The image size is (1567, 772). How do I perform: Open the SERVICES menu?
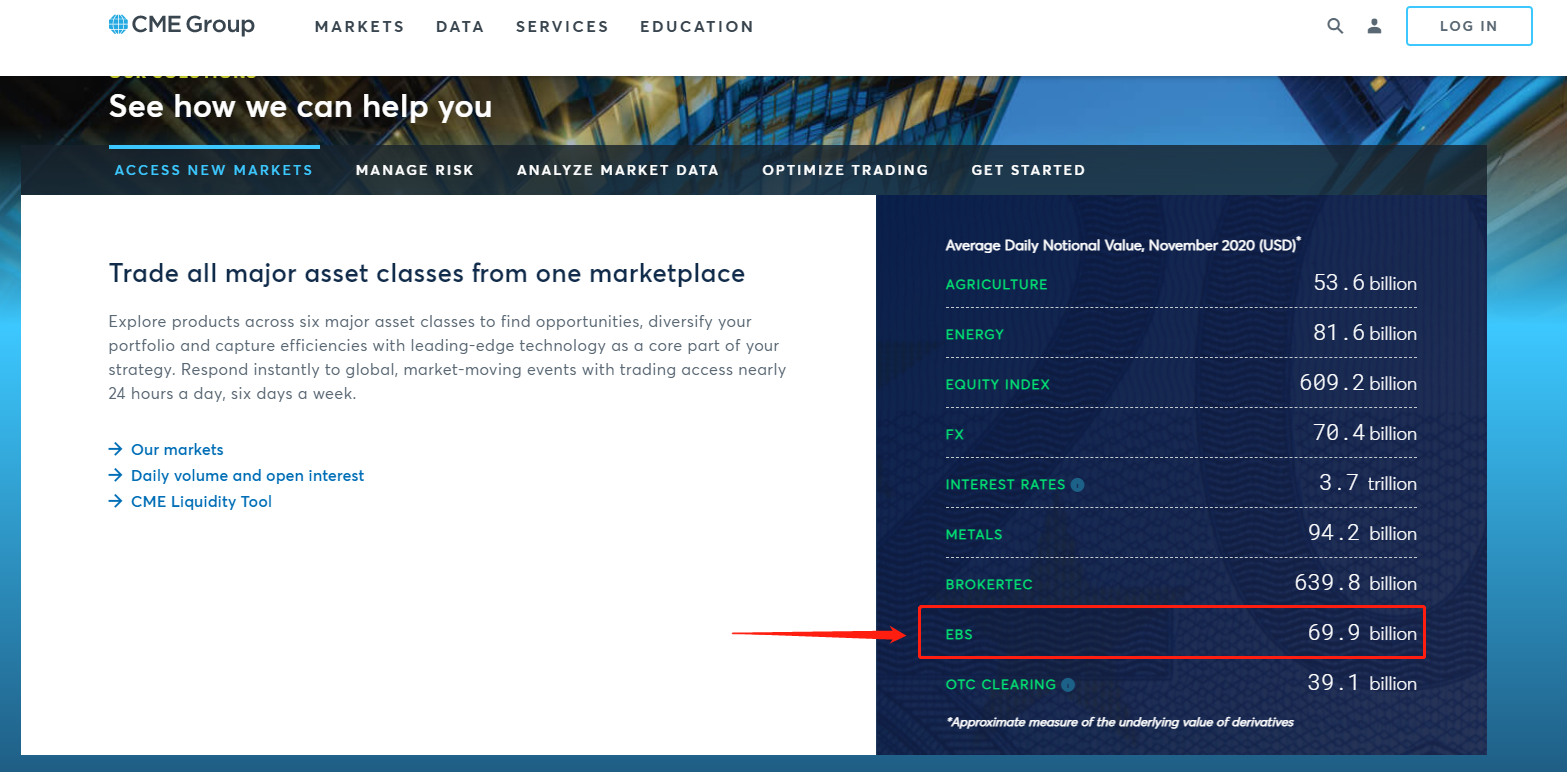coord(562,27)
